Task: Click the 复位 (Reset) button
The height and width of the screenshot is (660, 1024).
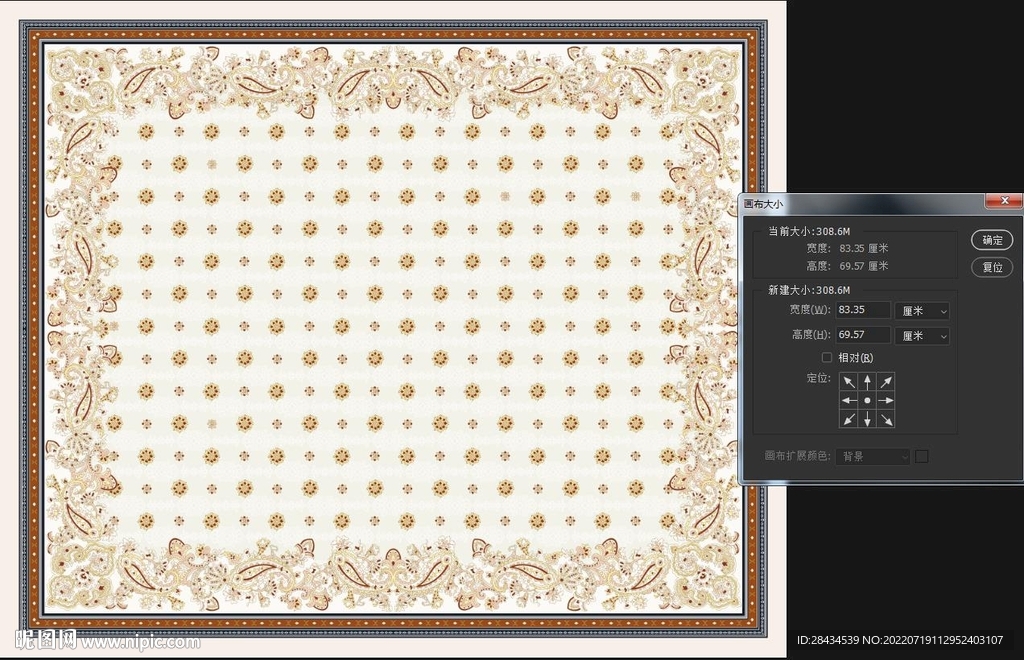Action: click(x=992, y=267)
